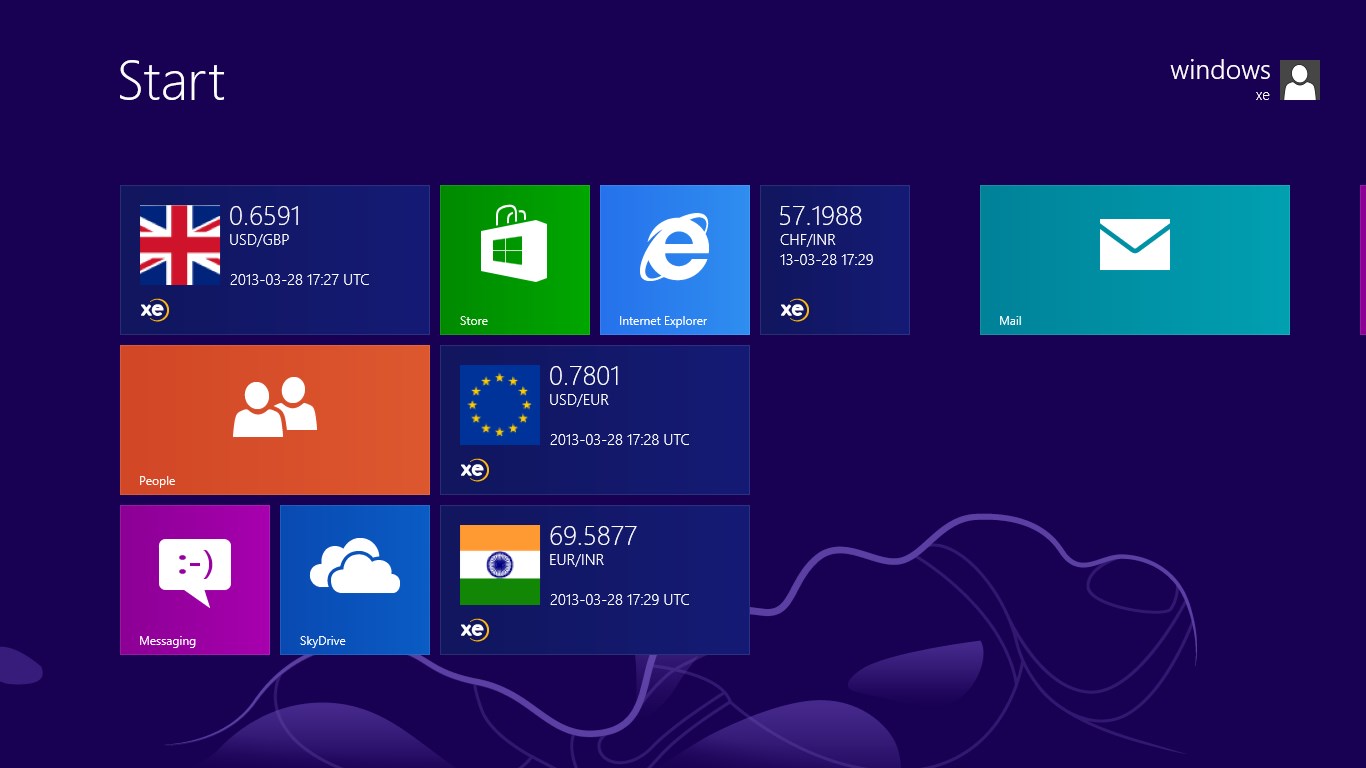Click the 69.5877 EUR/INR rate value
Screen dimensions: 1366x768
tap(592, 536)
